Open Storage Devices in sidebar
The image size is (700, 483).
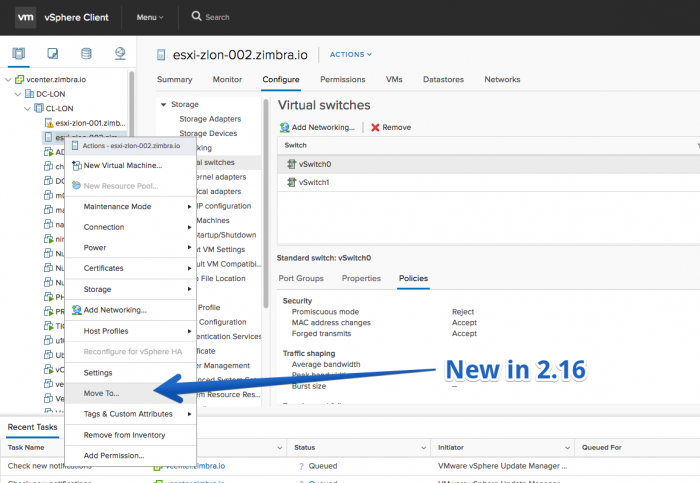click(x=208, y=133)
